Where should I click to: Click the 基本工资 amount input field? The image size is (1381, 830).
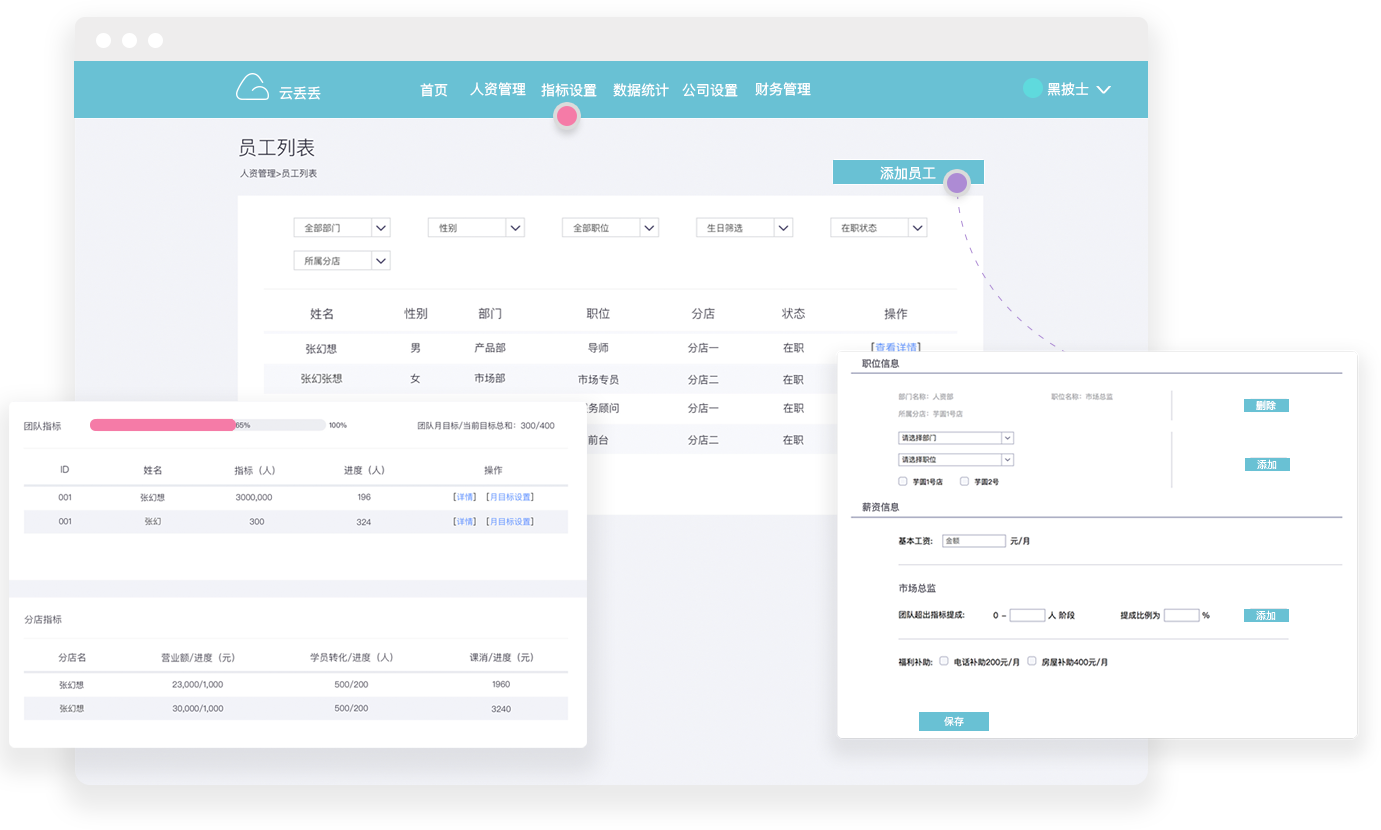pos(973,541)
